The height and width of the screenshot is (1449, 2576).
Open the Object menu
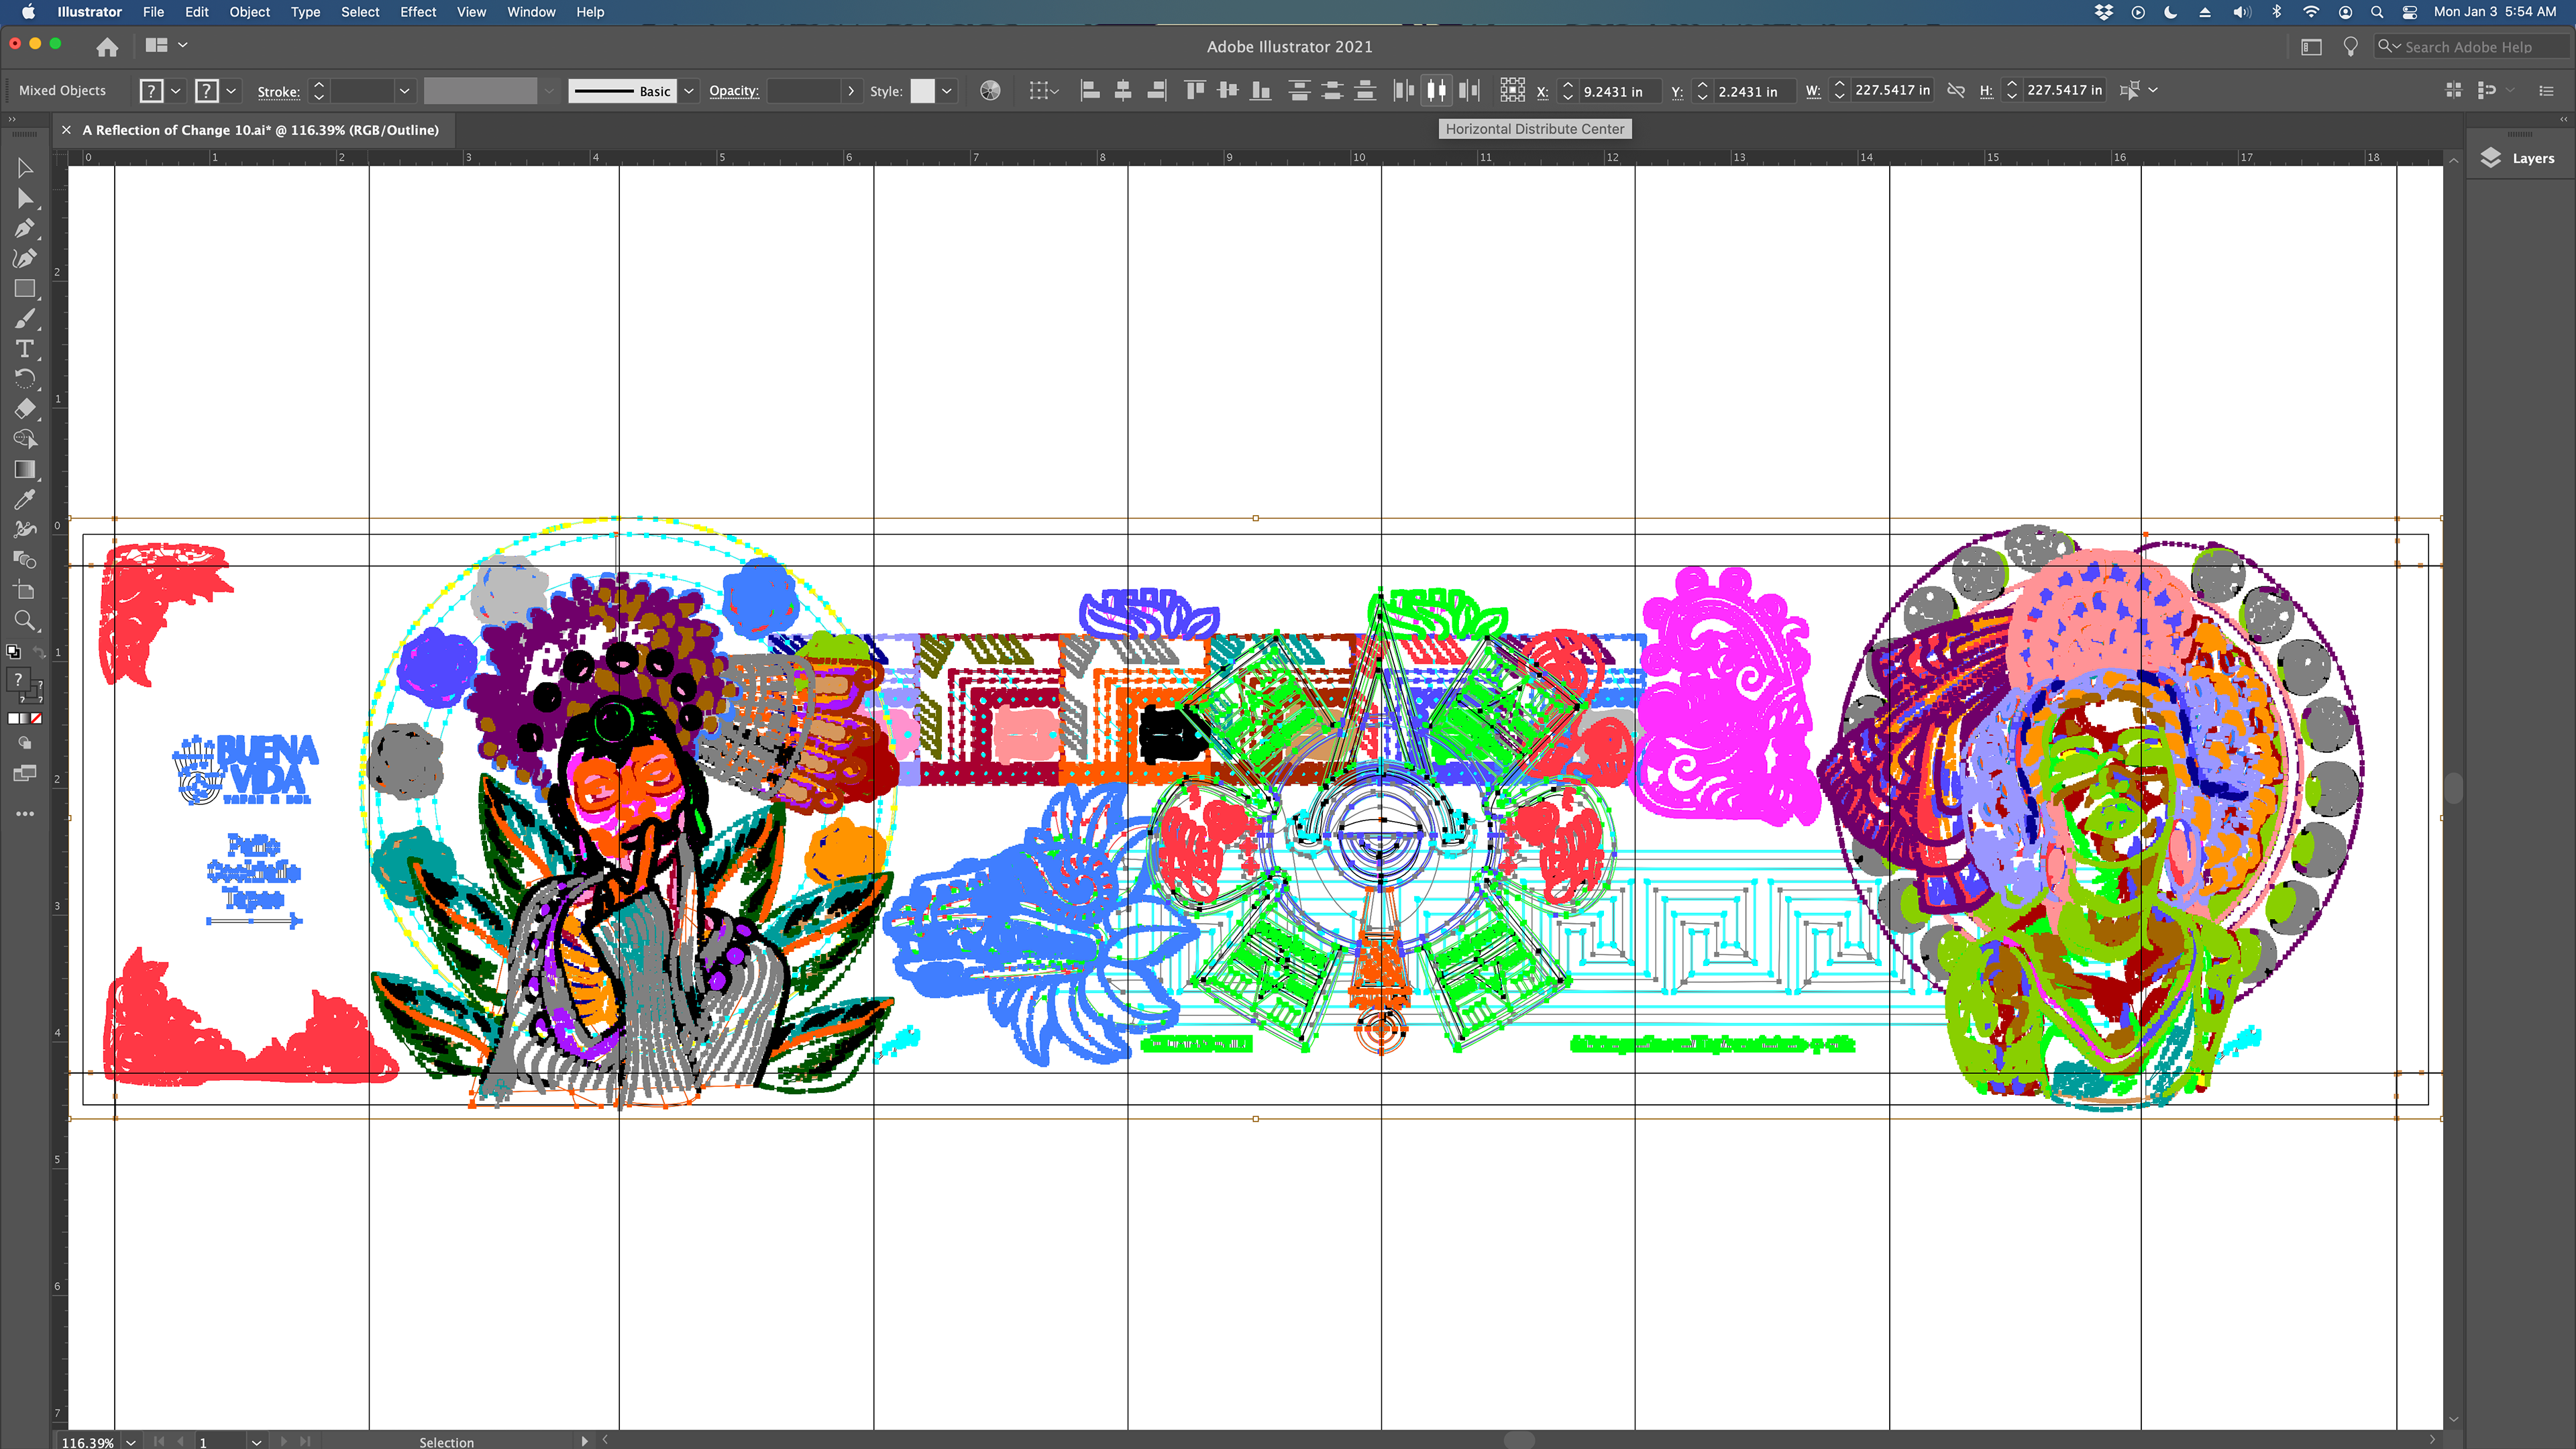pyautogui.click(x=249, y=12)
